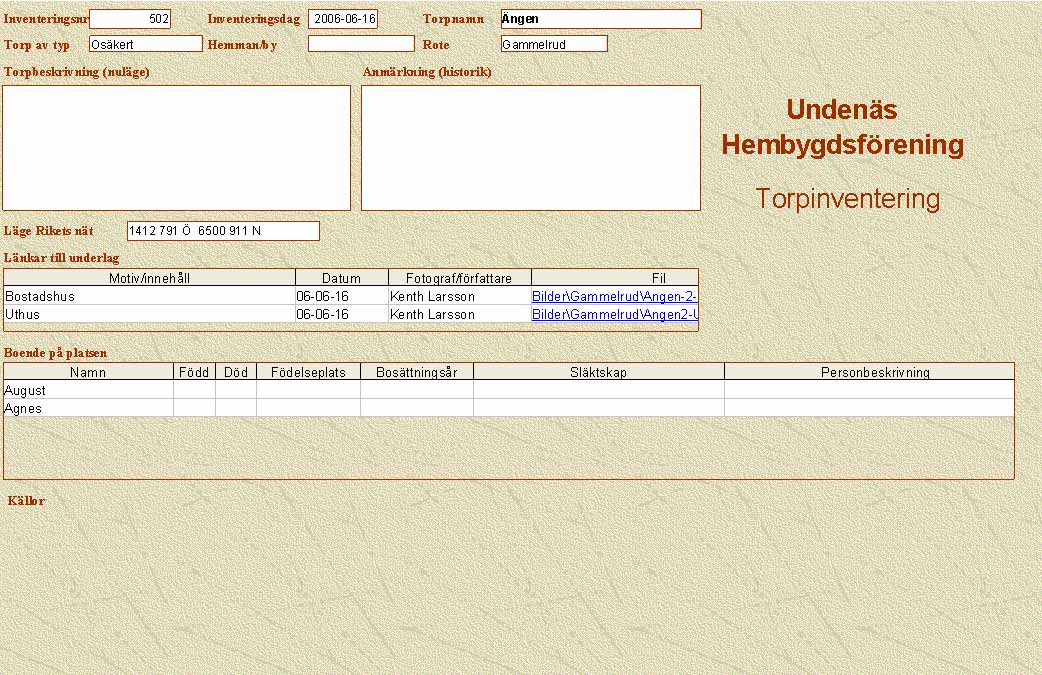
Task: Open the Bostadshus image file link
Action: tap(614, 296)
